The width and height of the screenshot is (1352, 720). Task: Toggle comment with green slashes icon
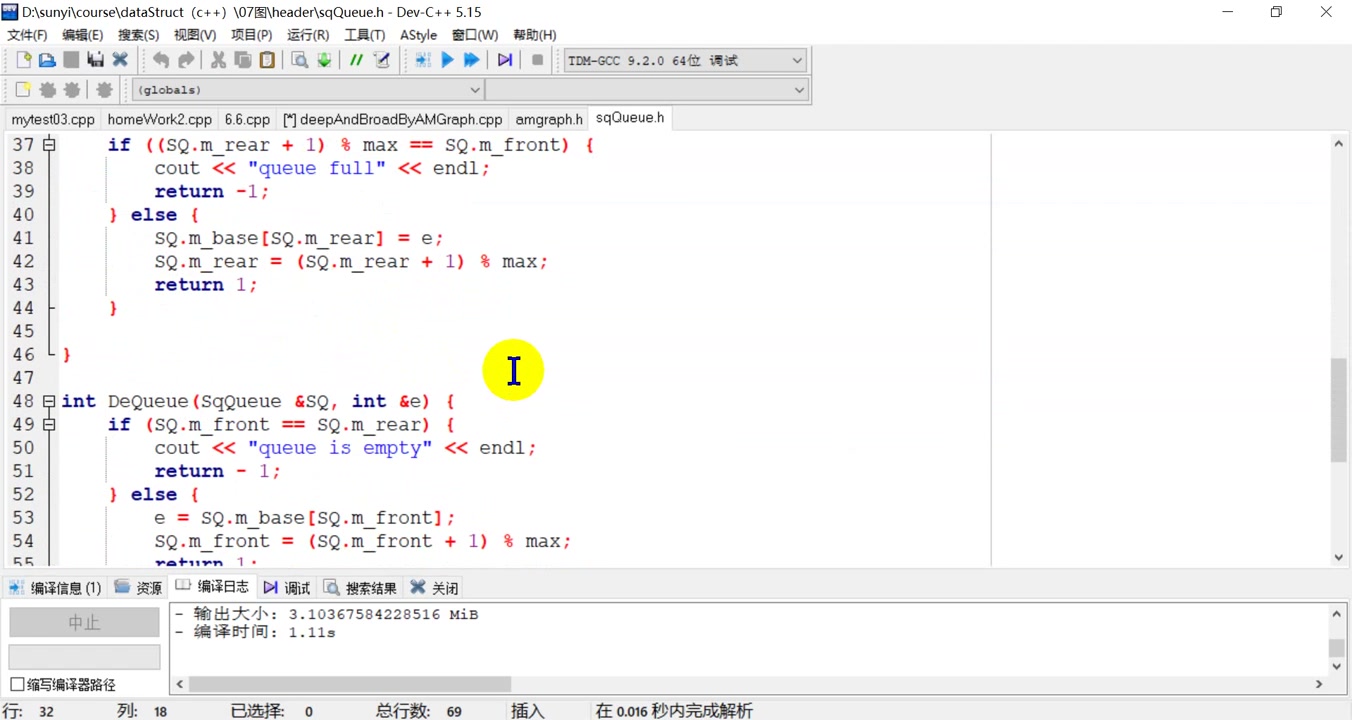coord(356,60)
